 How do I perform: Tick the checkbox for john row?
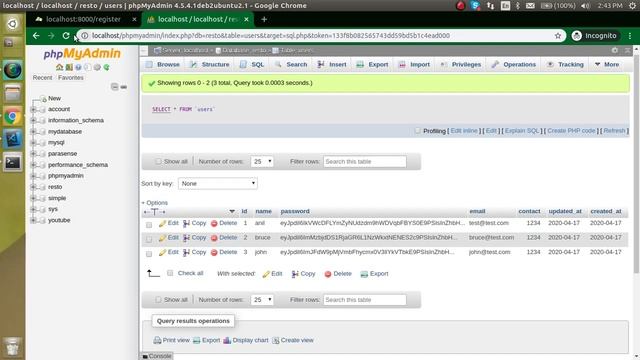[149, 254]
